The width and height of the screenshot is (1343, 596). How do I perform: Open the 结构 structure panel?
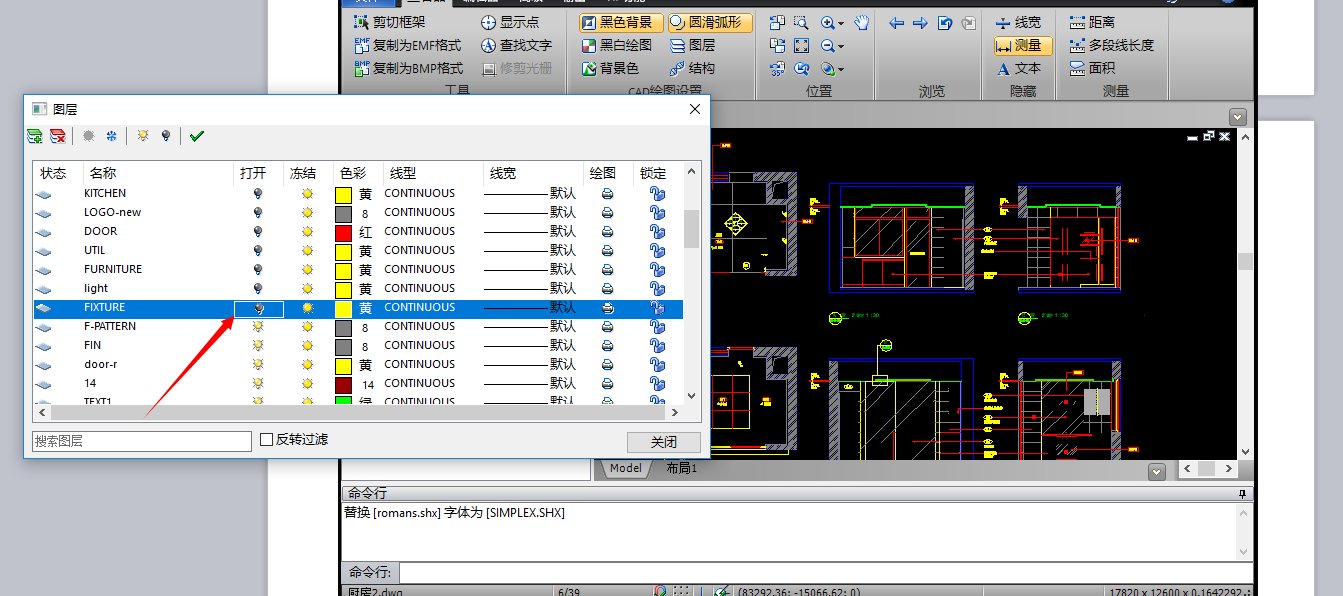(x=692, y=68)
